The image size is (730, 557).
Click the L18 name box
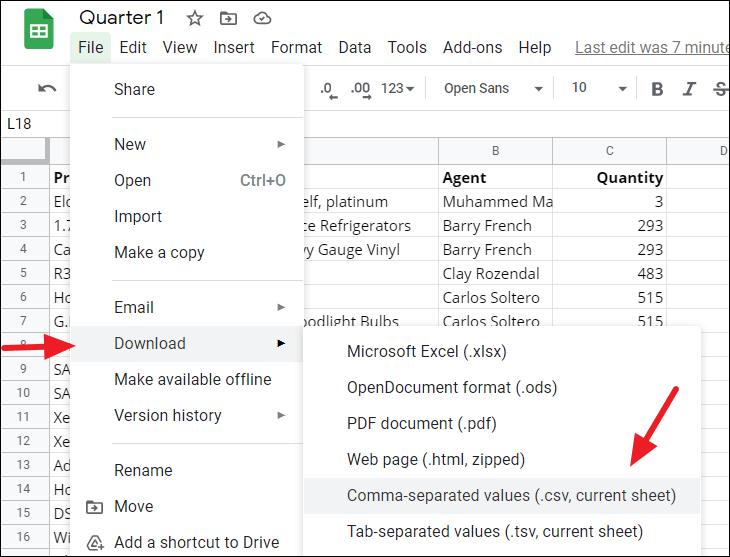pos(20,124)
